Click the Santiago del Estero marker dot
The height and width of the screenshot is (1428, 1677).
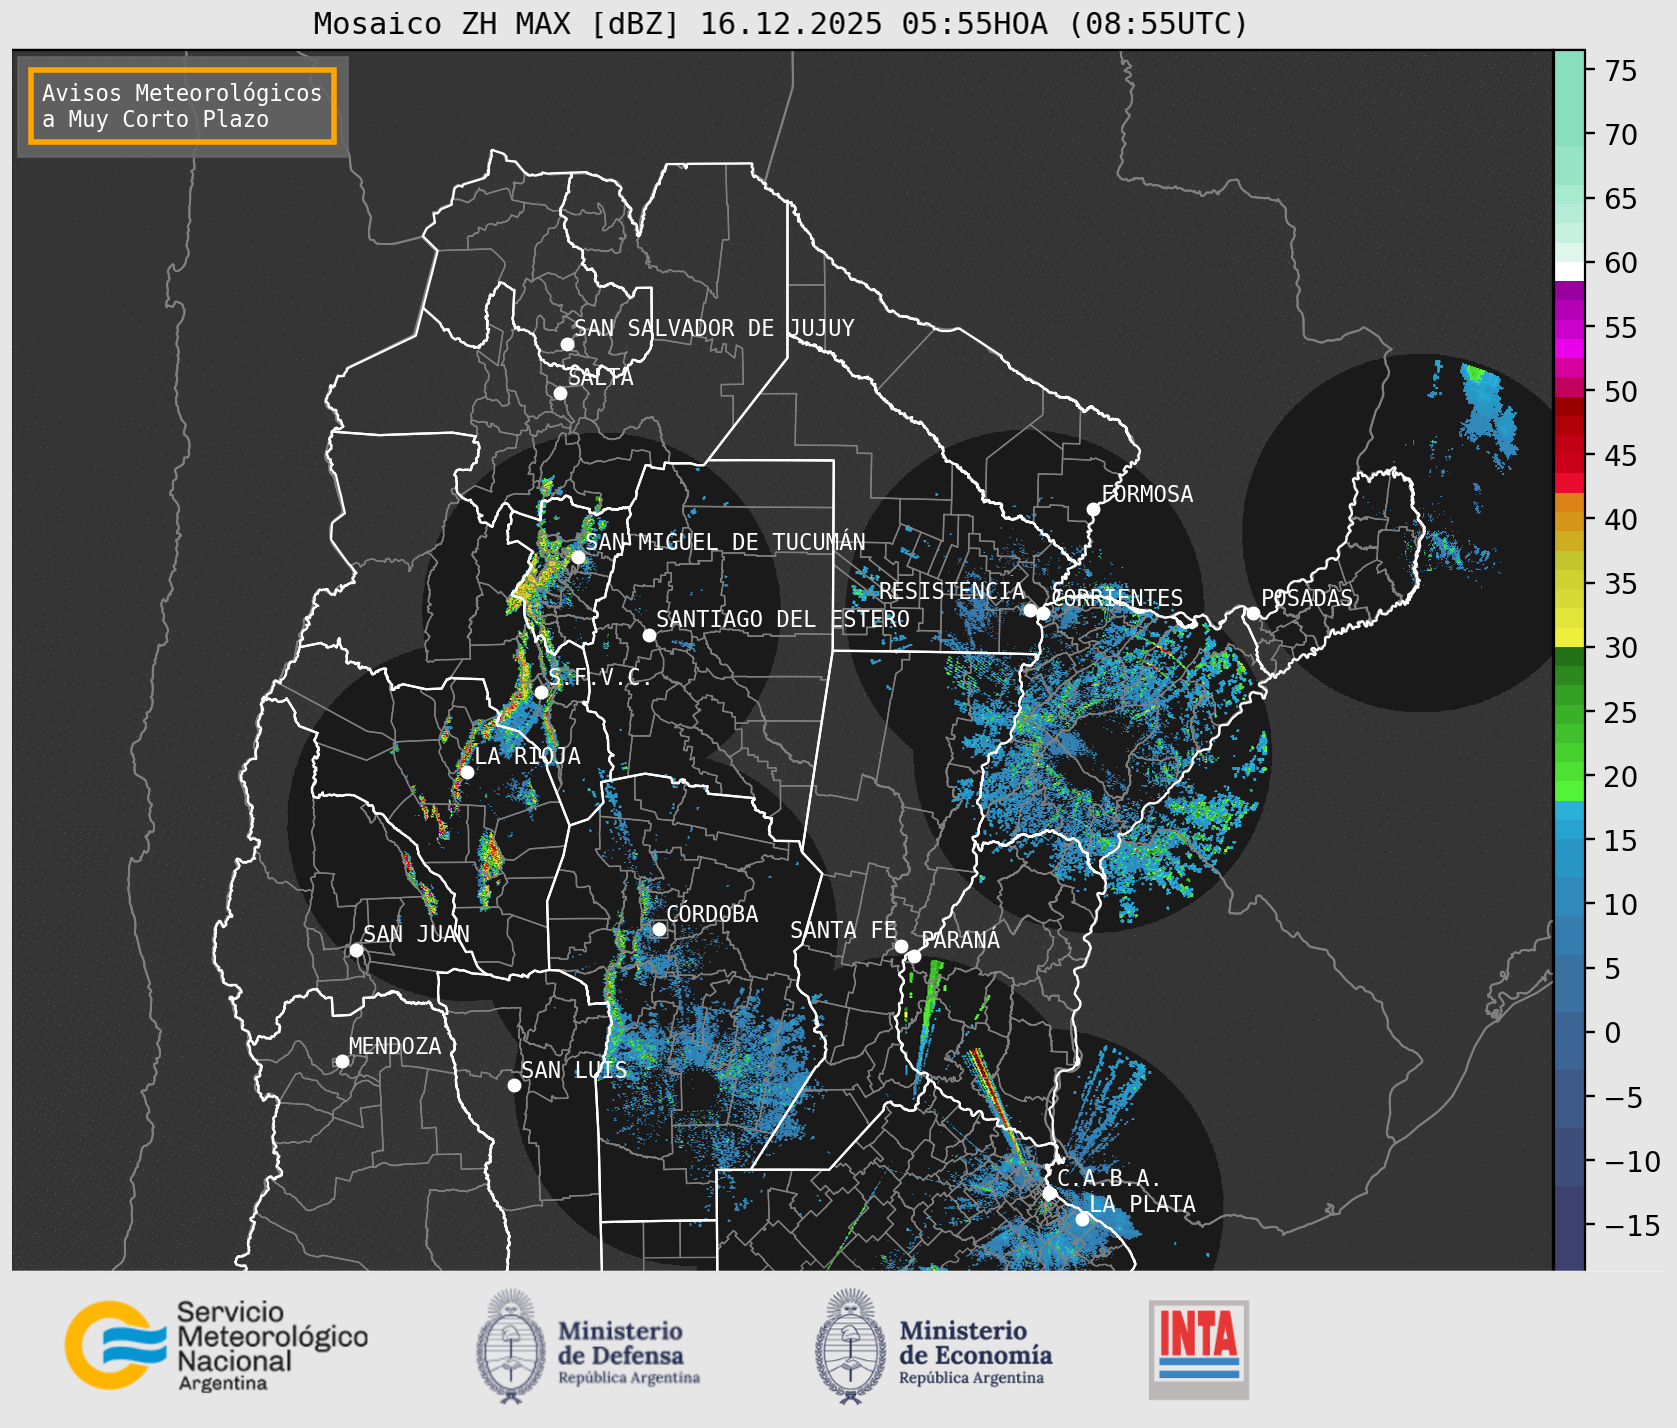649,635
